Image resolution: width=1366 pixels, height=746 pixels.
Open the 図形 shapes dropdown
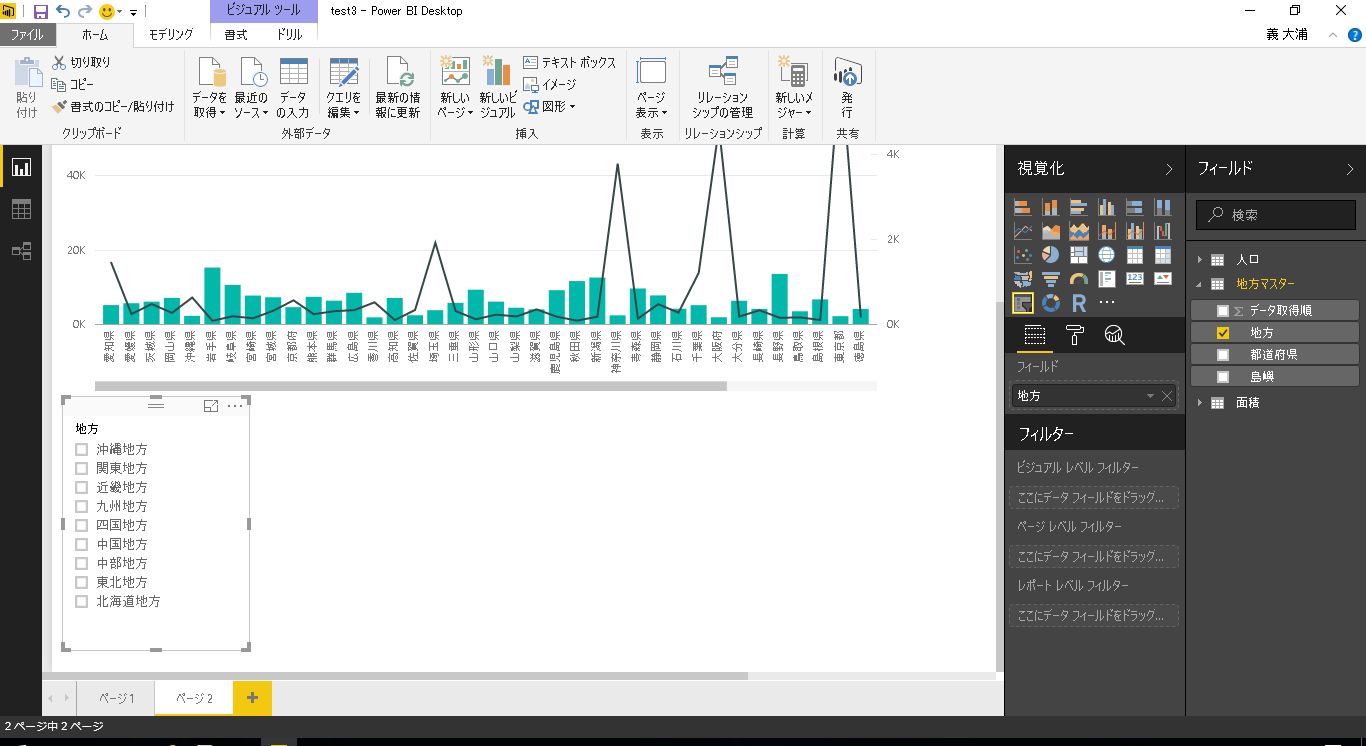[x=550, y=106]
